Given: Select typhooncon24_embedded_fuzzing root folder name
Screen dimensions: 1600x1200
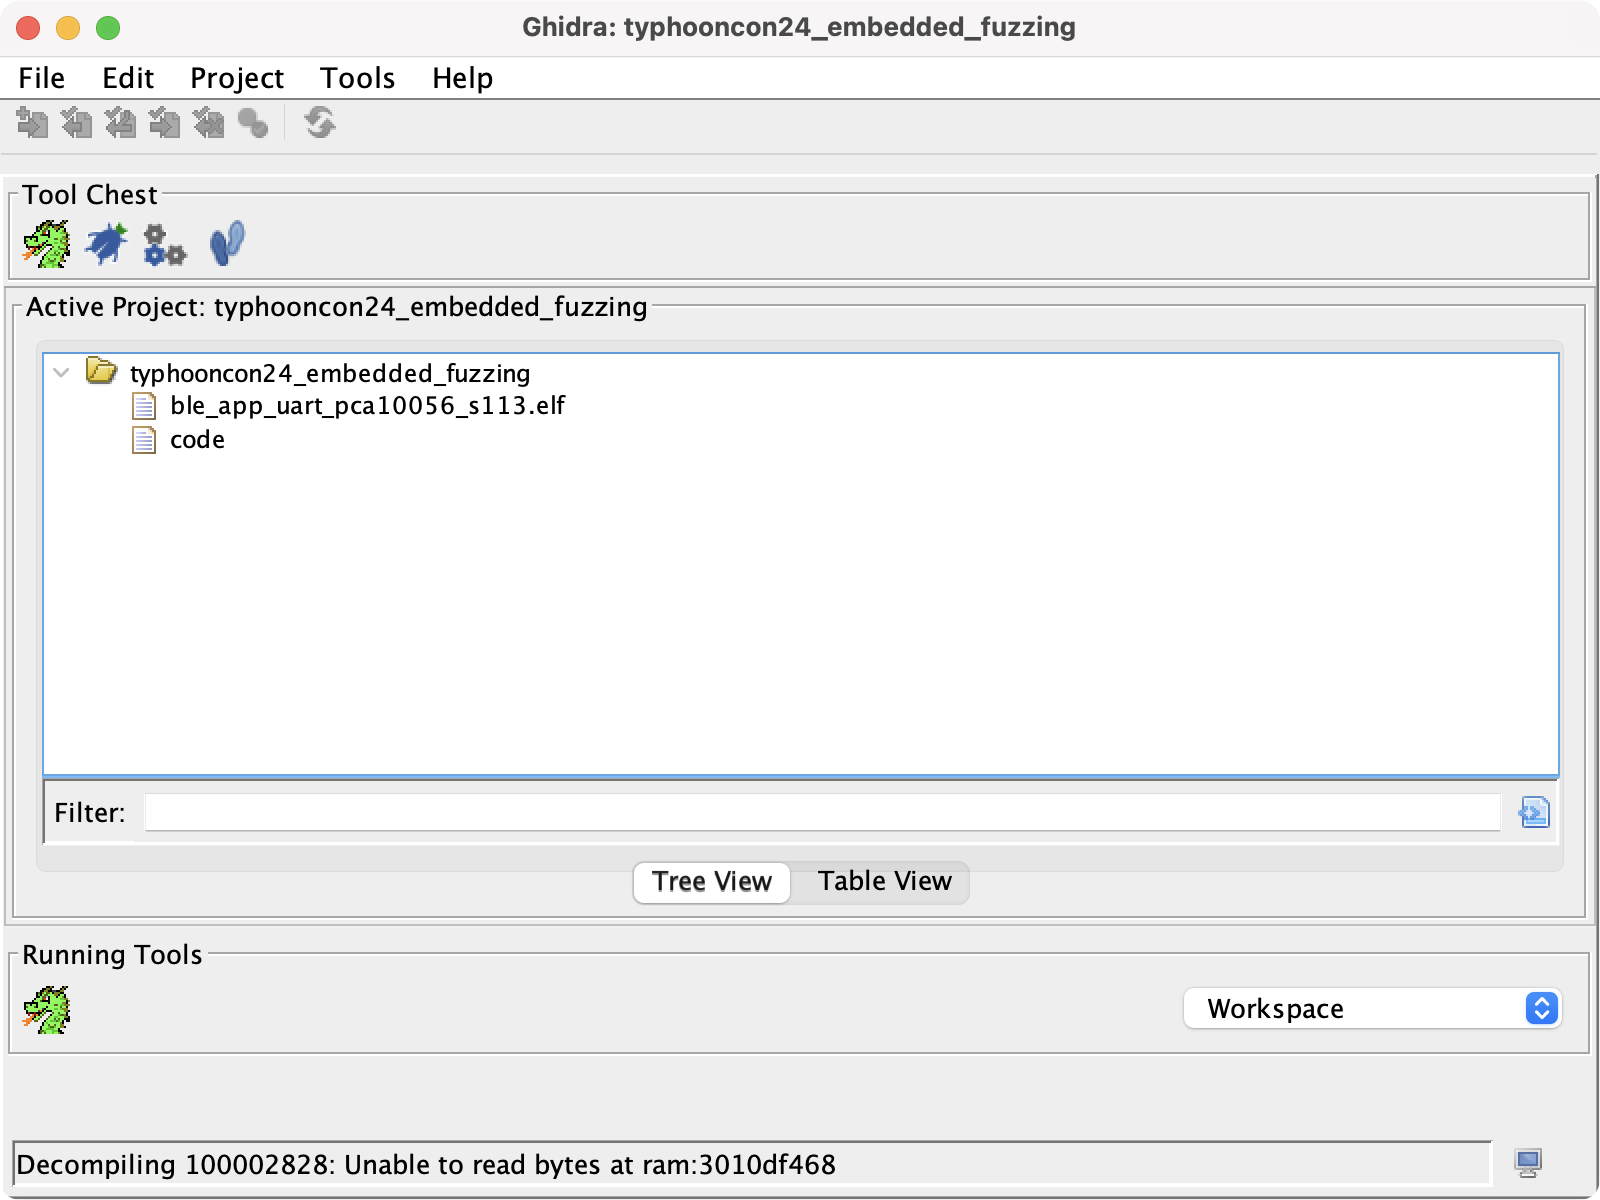Looking at the screenshot, I should (x=330, y=373).
